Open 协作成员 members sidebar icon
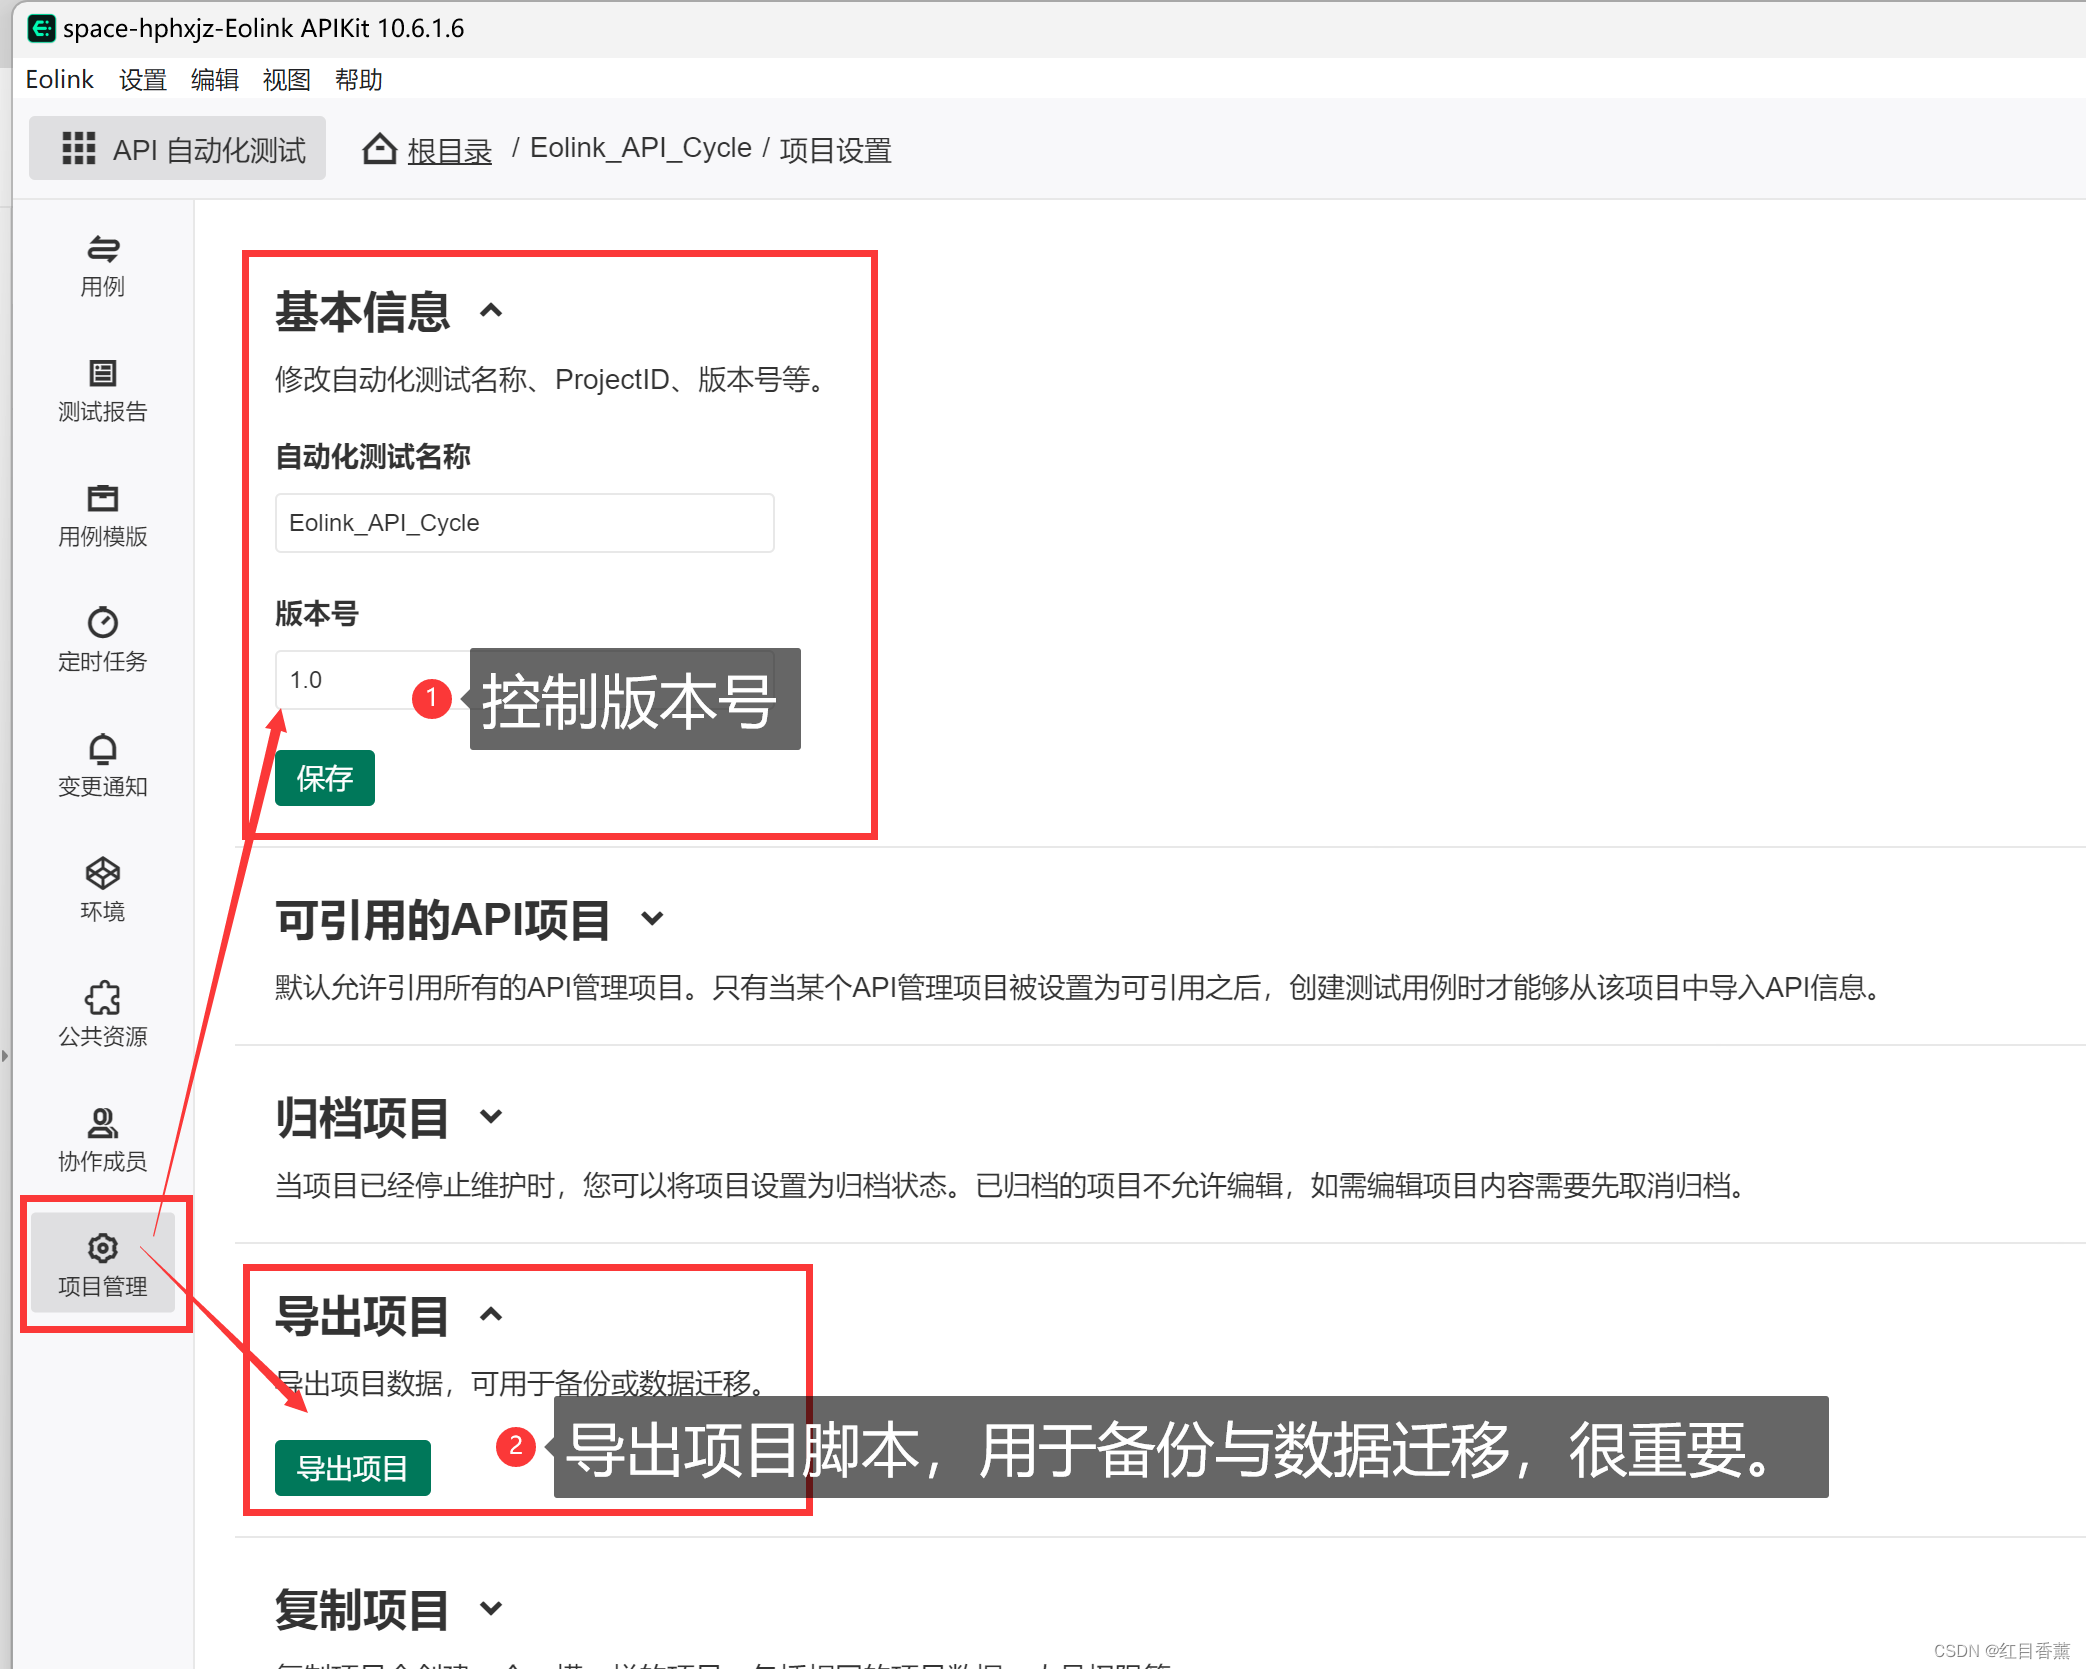 [x=102, y=1123]
